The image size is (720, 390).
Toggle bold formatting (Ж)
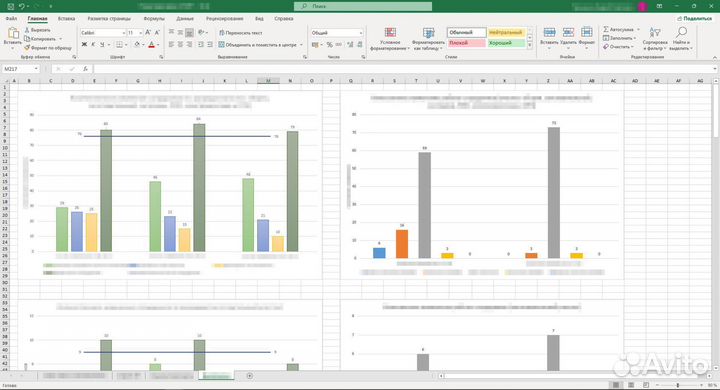[x=84, y=45]
